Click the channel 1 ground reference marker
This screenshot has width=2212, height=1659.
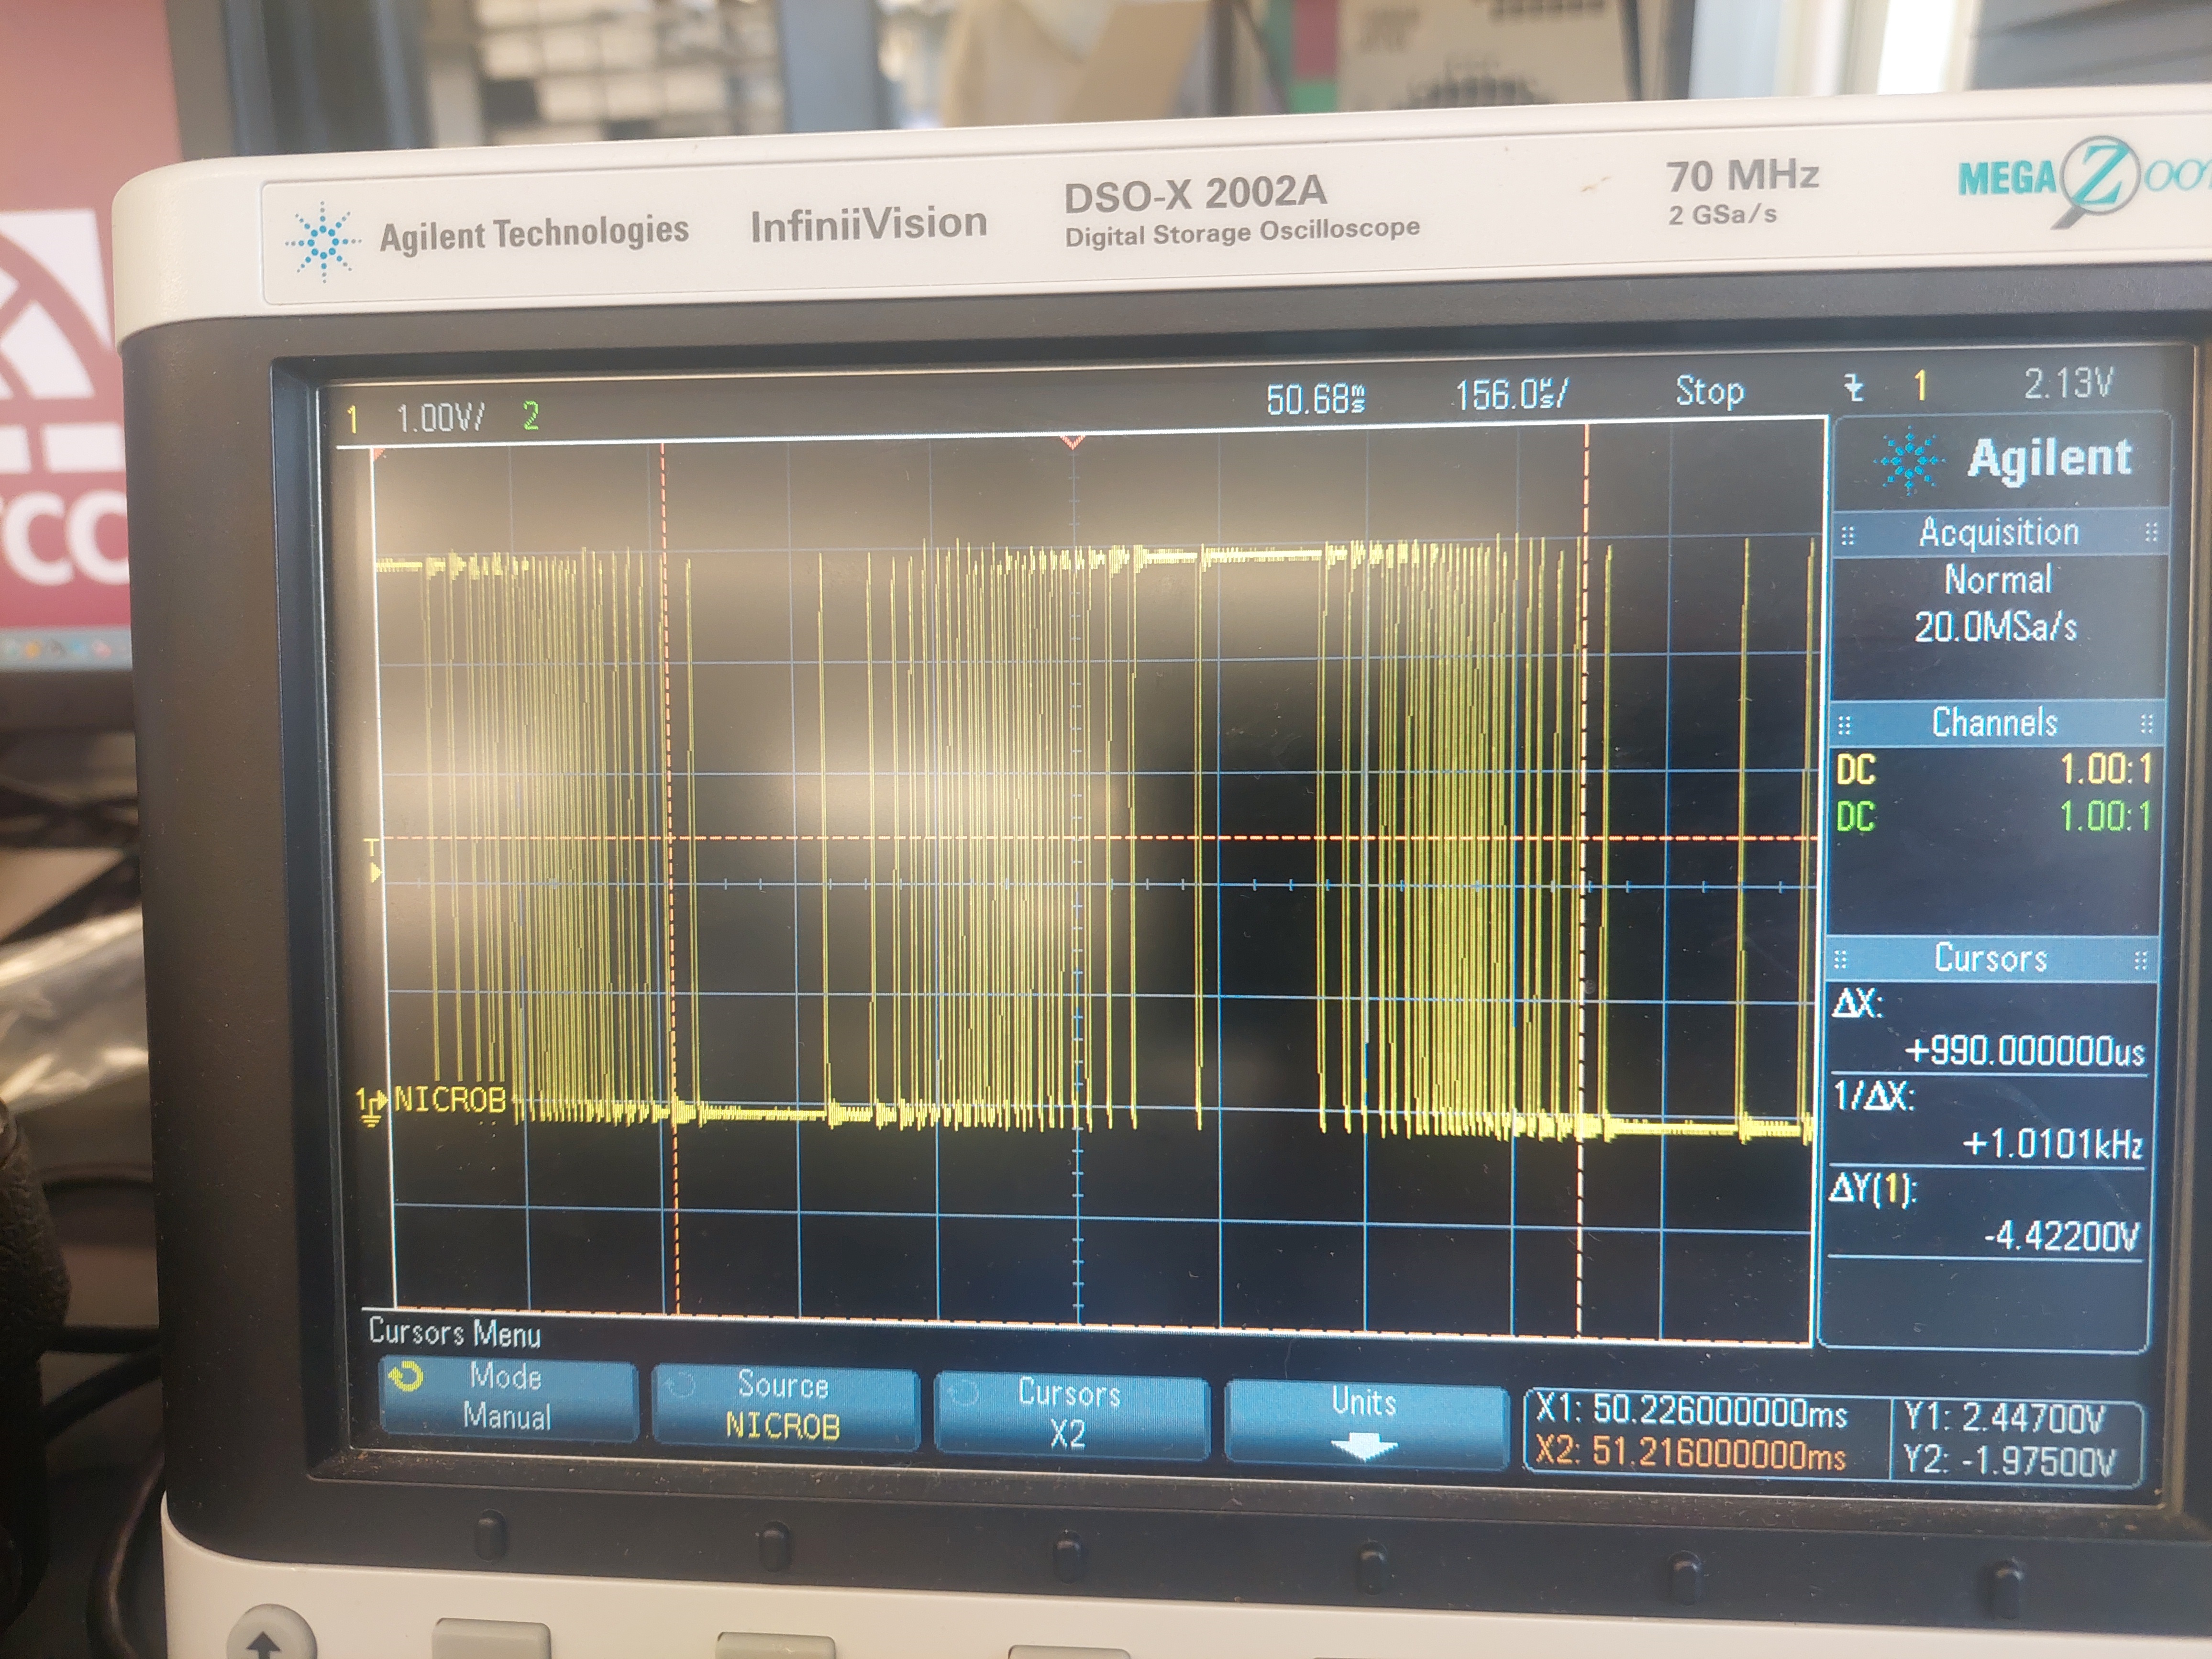tap(371, 1106)
